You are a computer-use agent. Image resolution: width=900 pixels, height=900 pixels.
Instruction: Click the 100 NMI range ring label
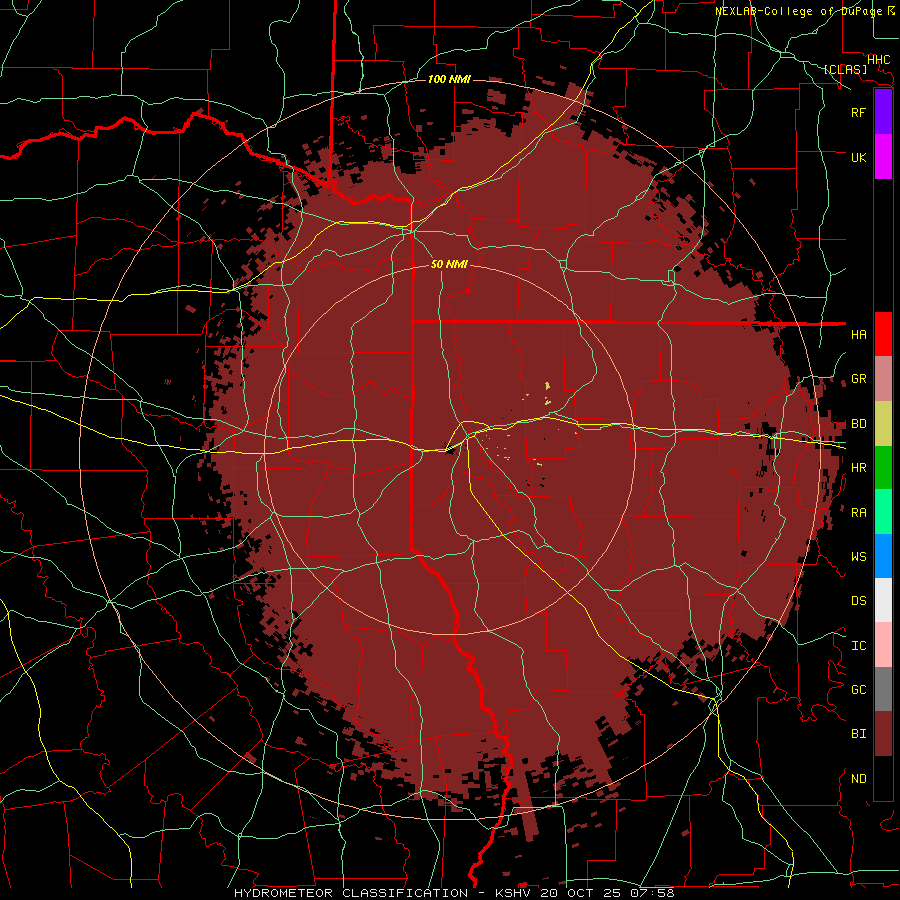coord(449,79)
